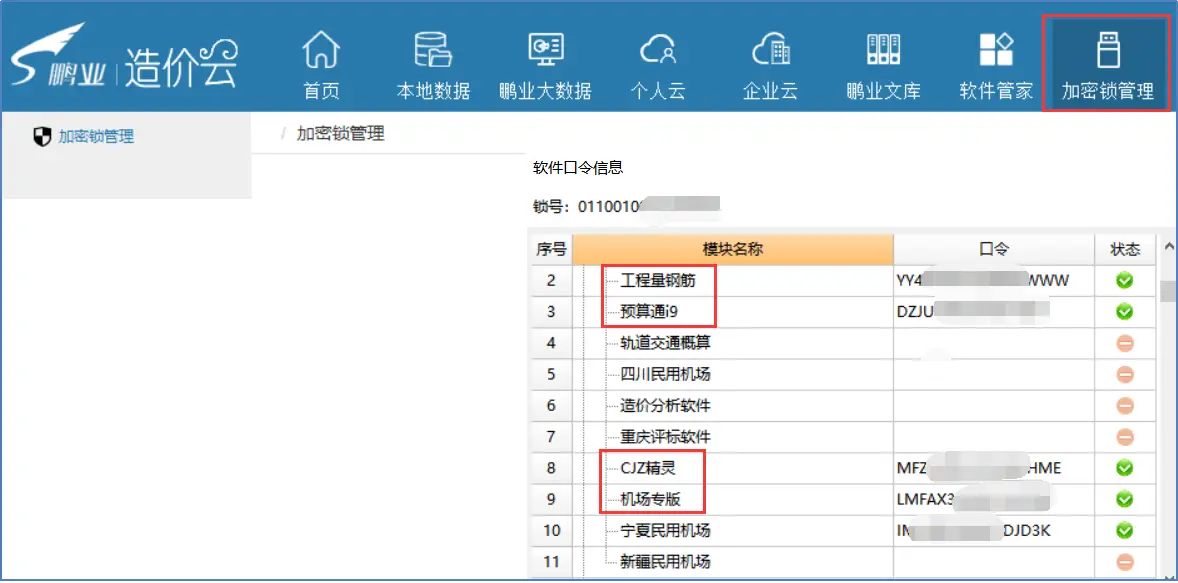Sort by the 状态 column header
This screenshot has height=583, width=1178.
tap(1126, 249)
